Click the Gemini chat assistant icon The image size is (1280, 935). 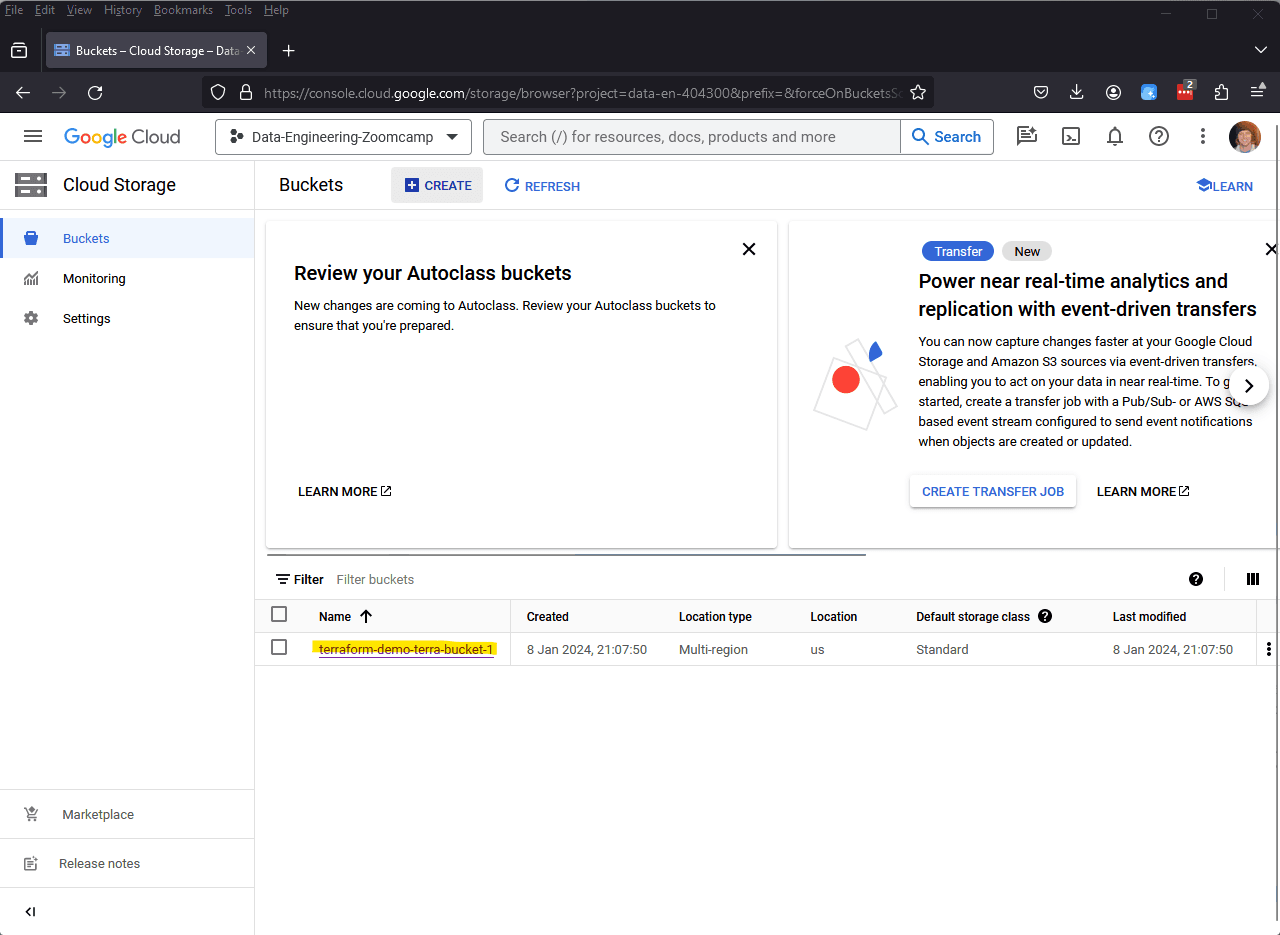(x=1027, y=137)
